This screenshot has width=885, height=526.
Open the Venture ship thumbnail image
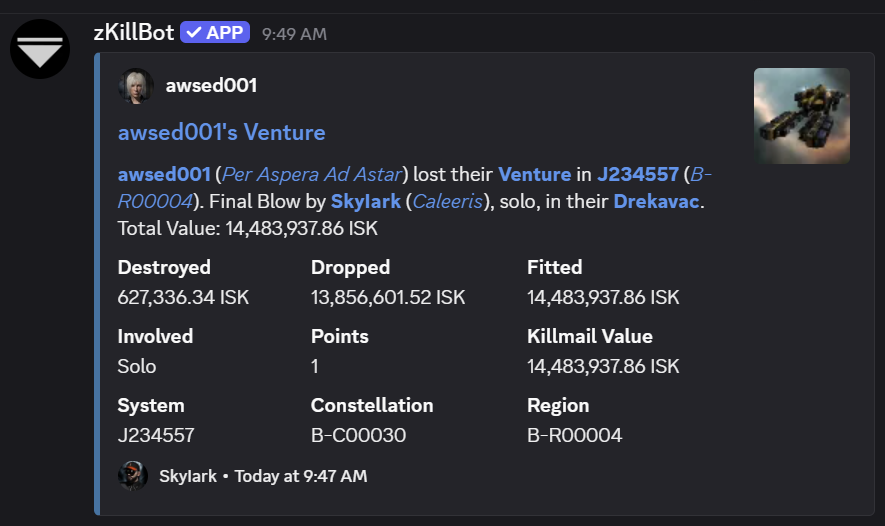801,116
